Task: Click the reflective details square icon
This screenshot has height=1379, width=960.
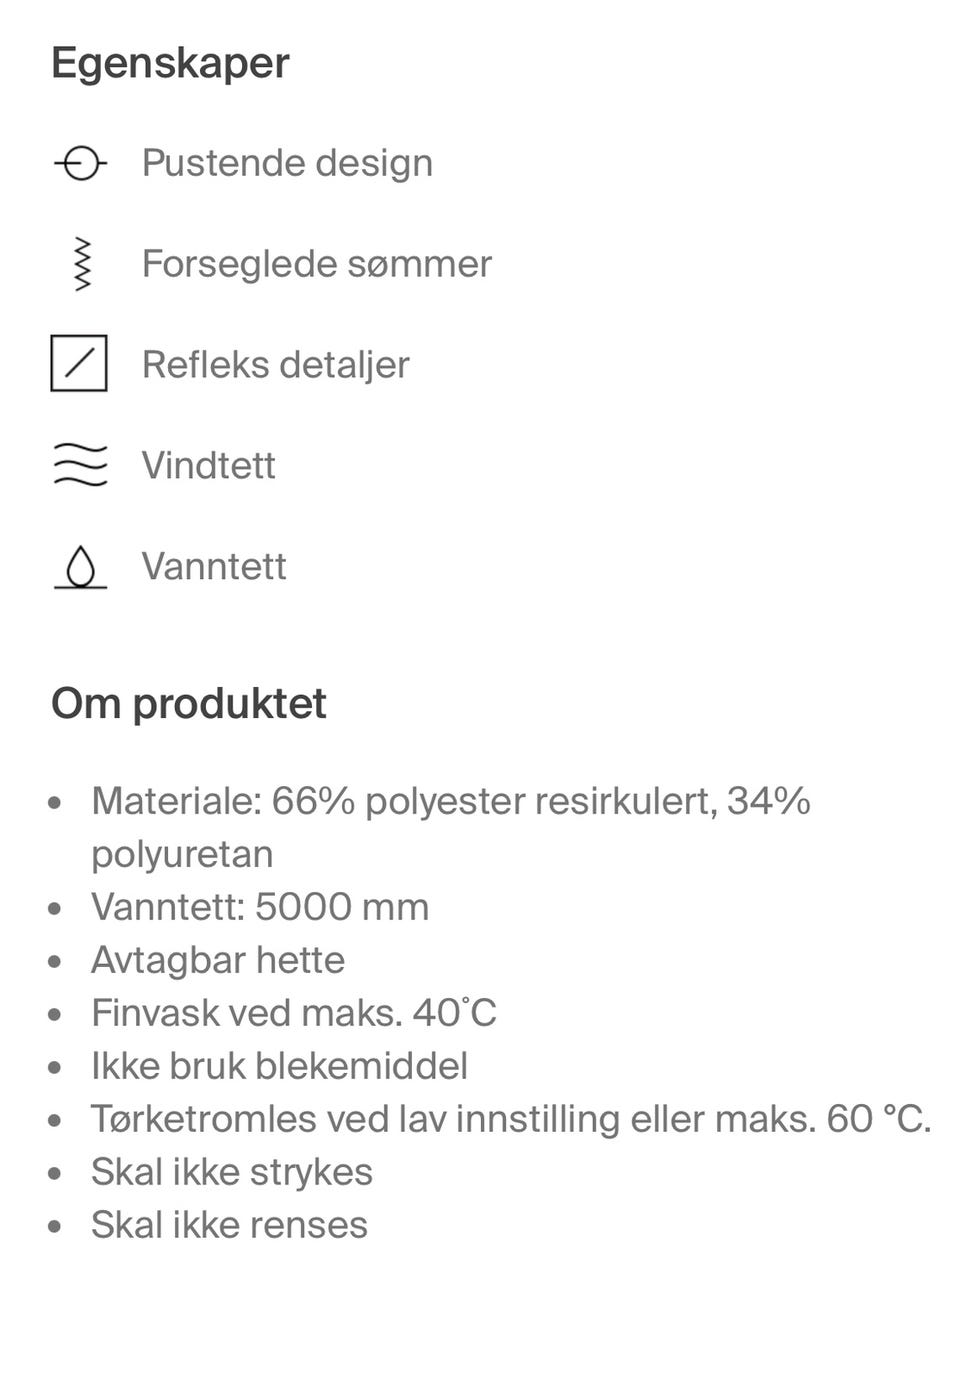Action: (x=79, y=363)
